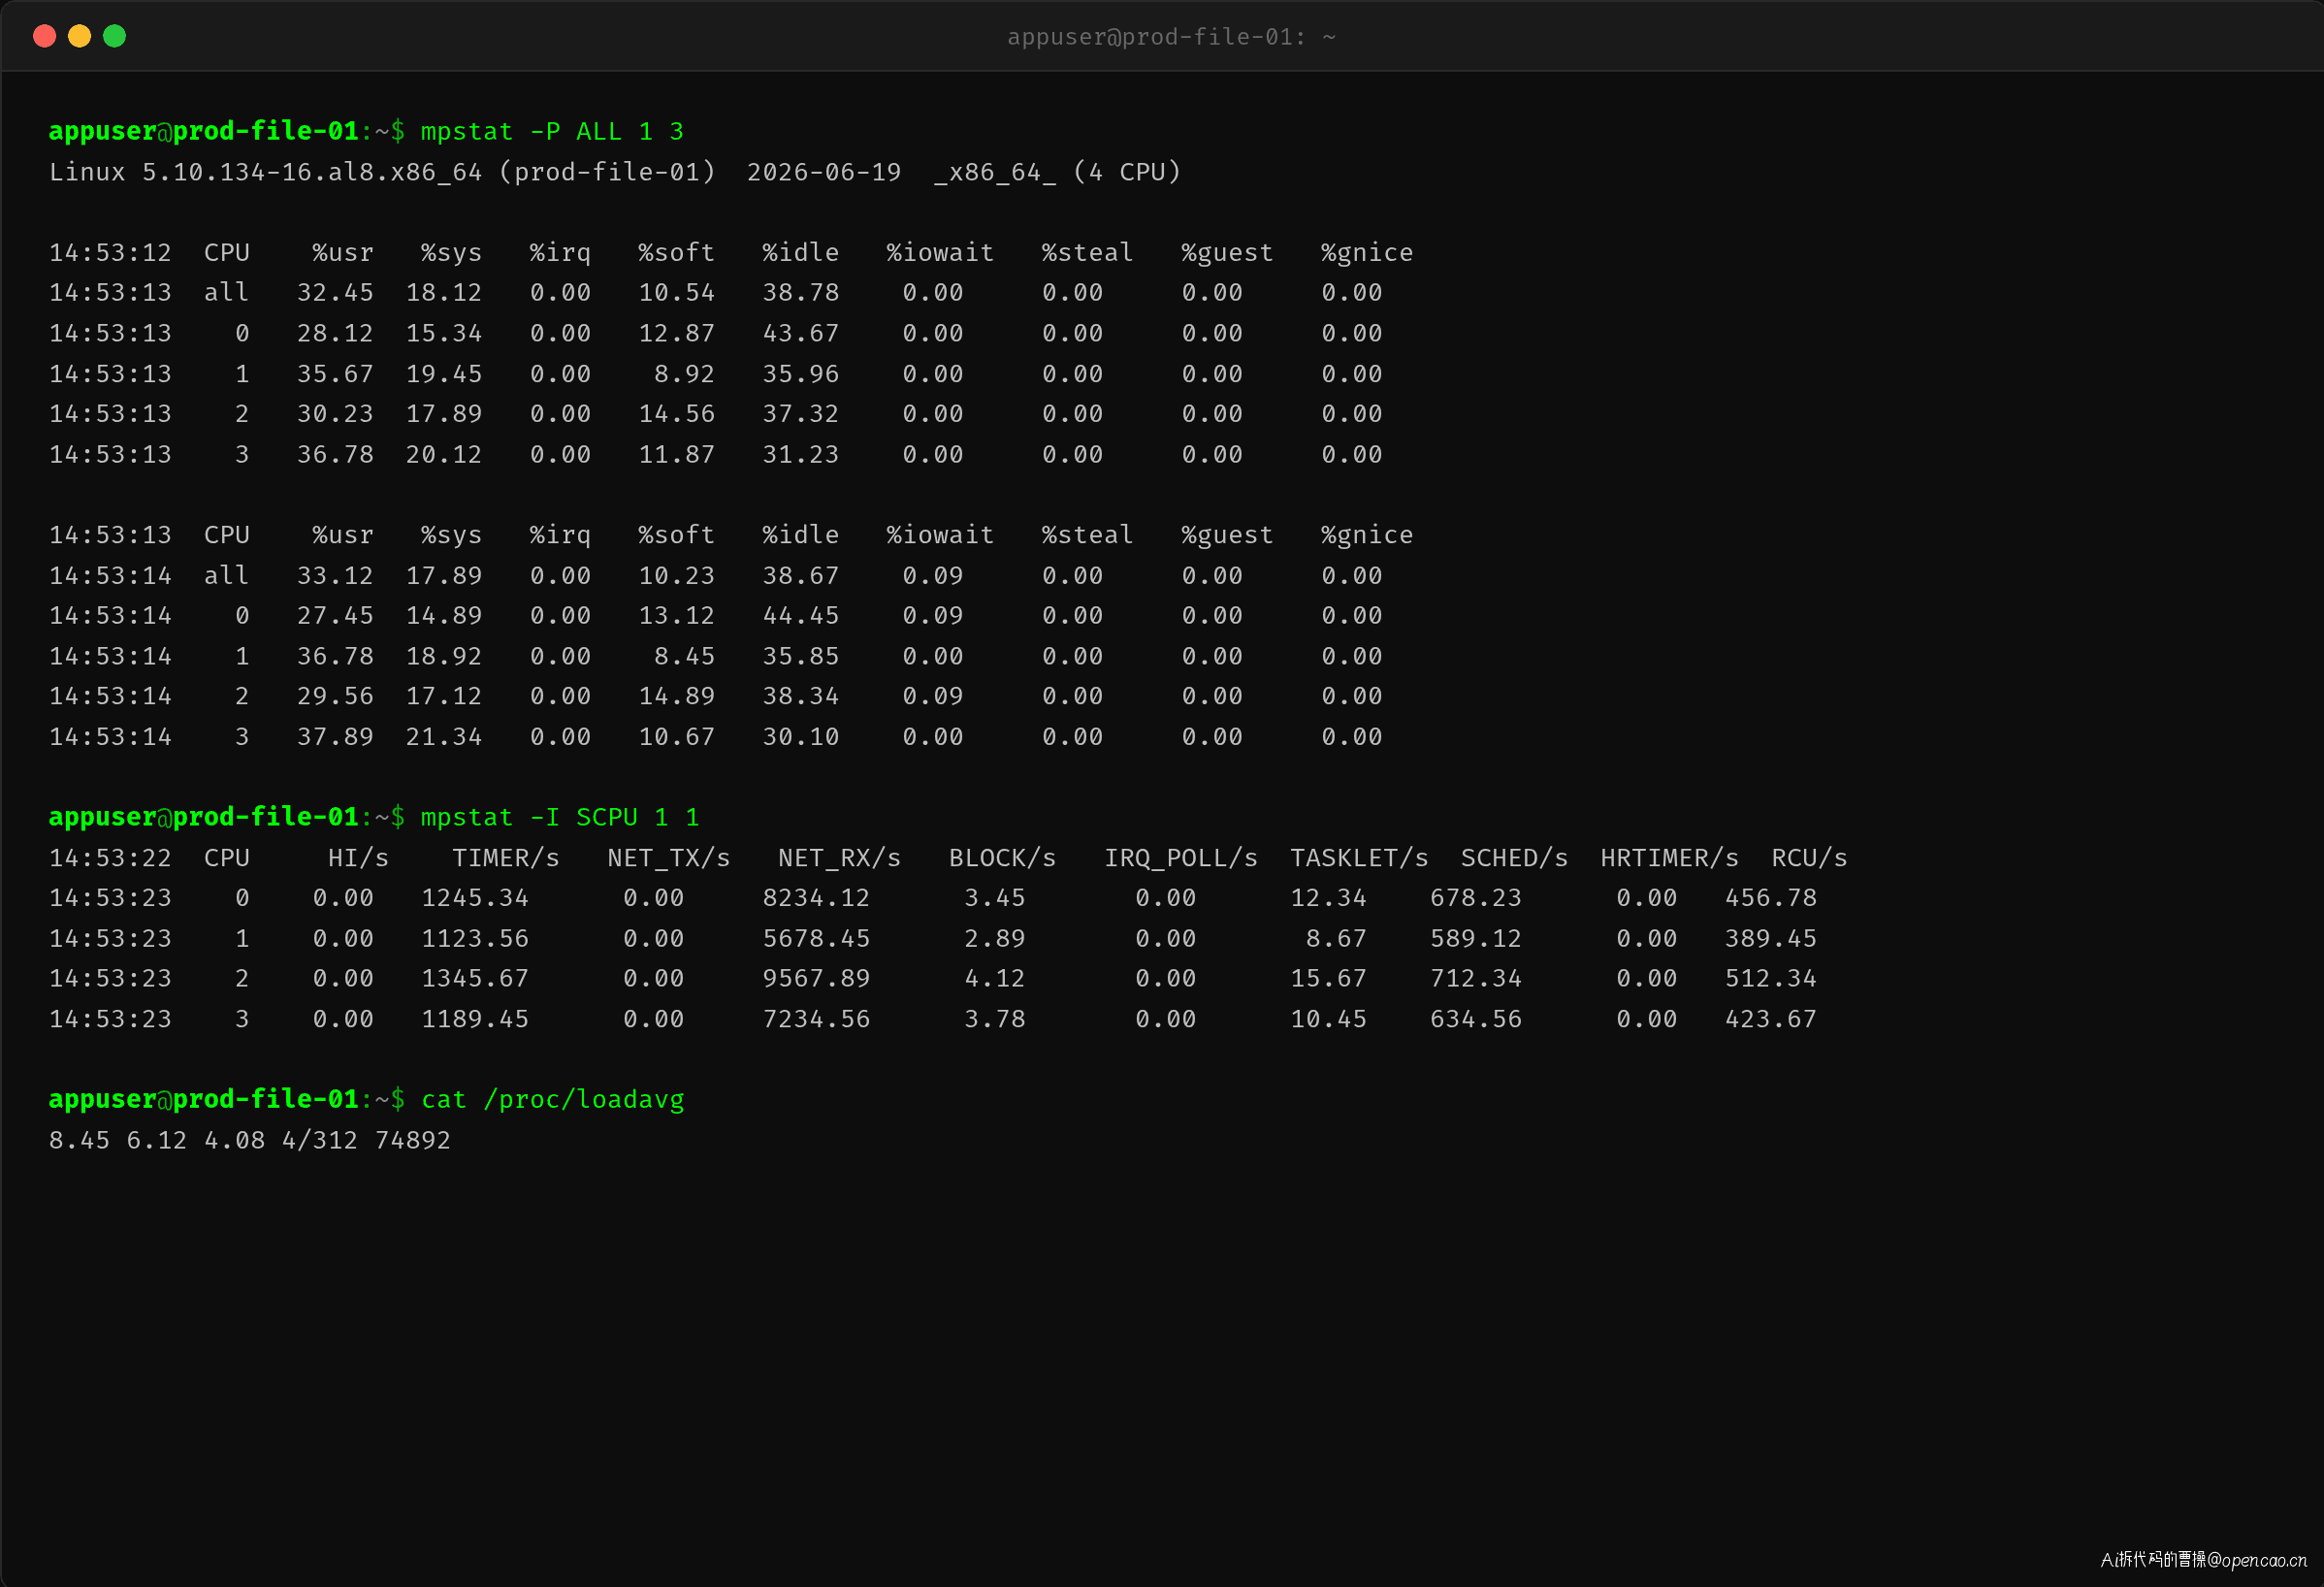This screenshot has height=1587, width=2324.
Task: Click the %soft value 14.56
Action: [677, 414]
